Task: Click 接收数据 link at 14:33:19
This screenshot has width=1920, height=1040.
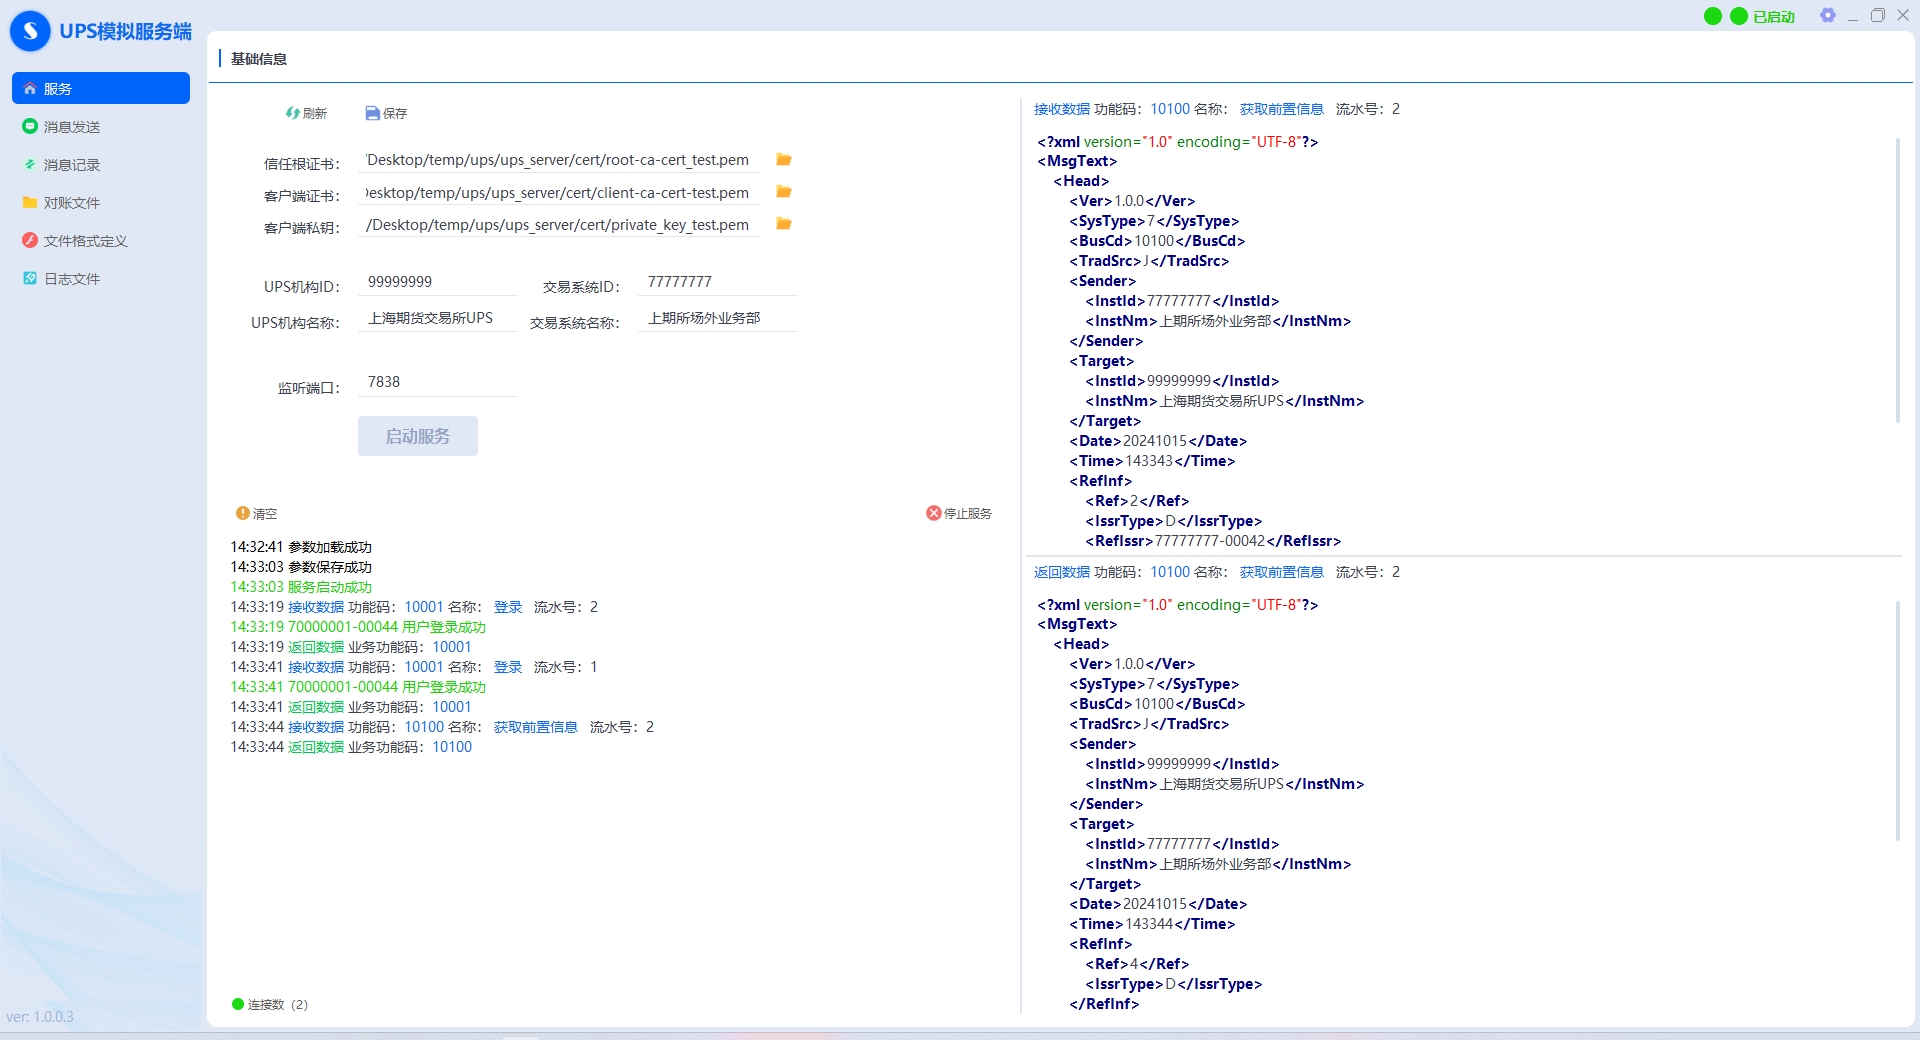Action: click(x=316, y=607)
